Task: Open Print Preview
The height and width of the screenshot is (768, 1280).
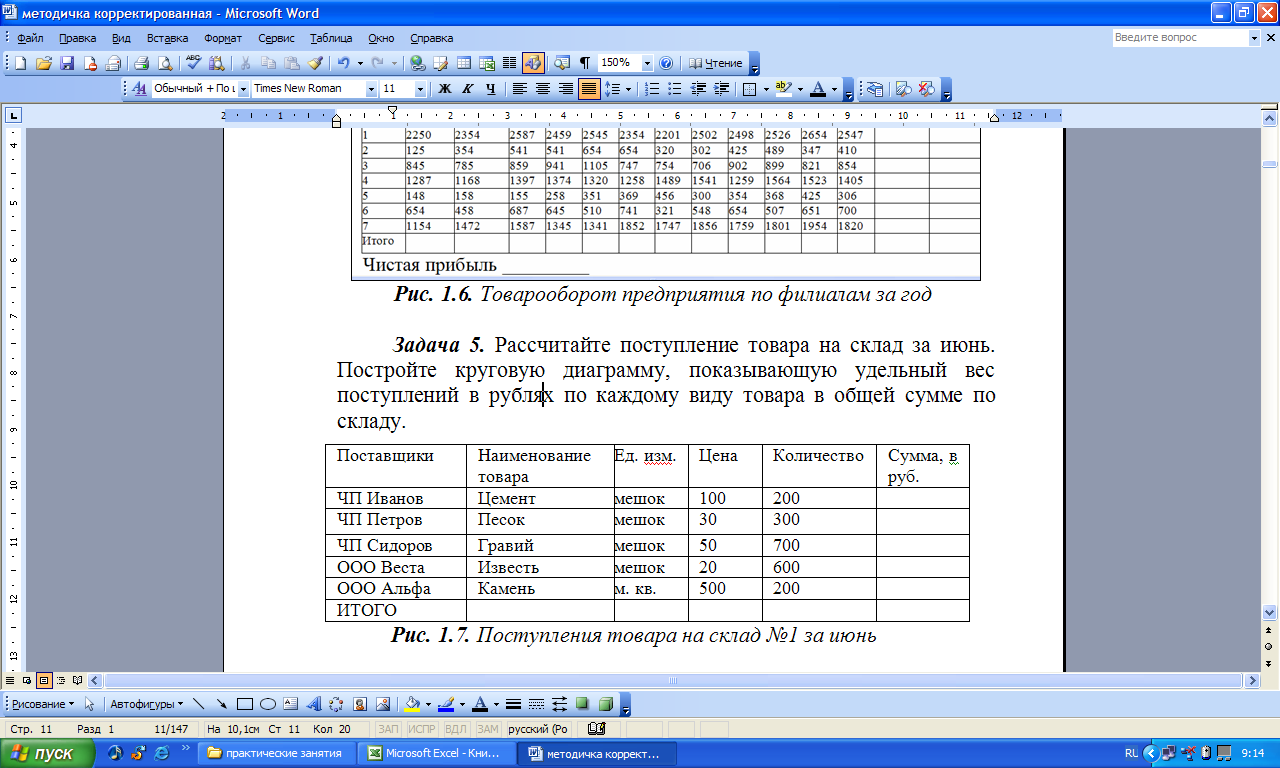Action: (163, 62)
